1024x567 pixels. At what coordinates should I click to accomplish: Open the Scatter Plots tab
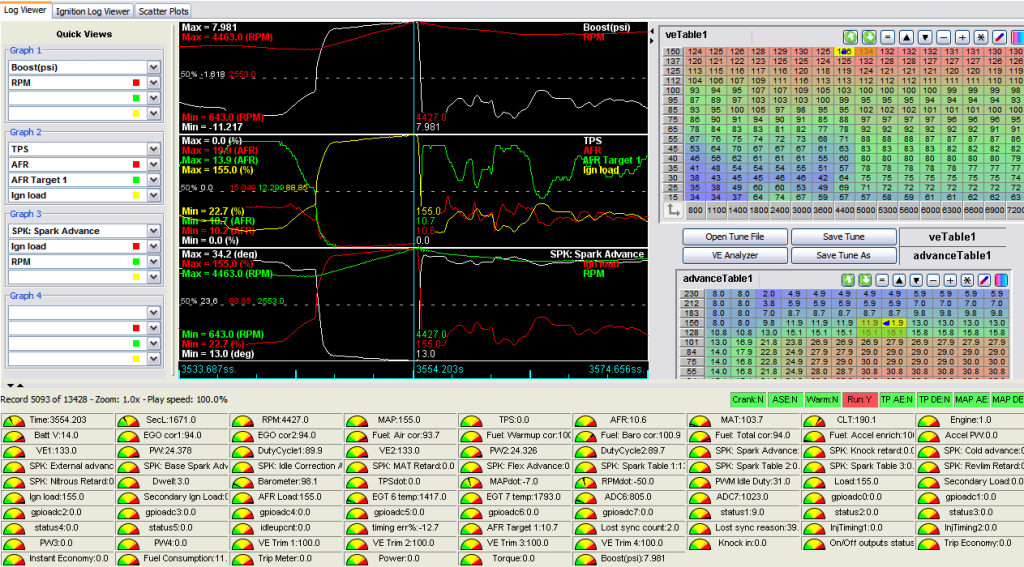click(x=164, y=11)
